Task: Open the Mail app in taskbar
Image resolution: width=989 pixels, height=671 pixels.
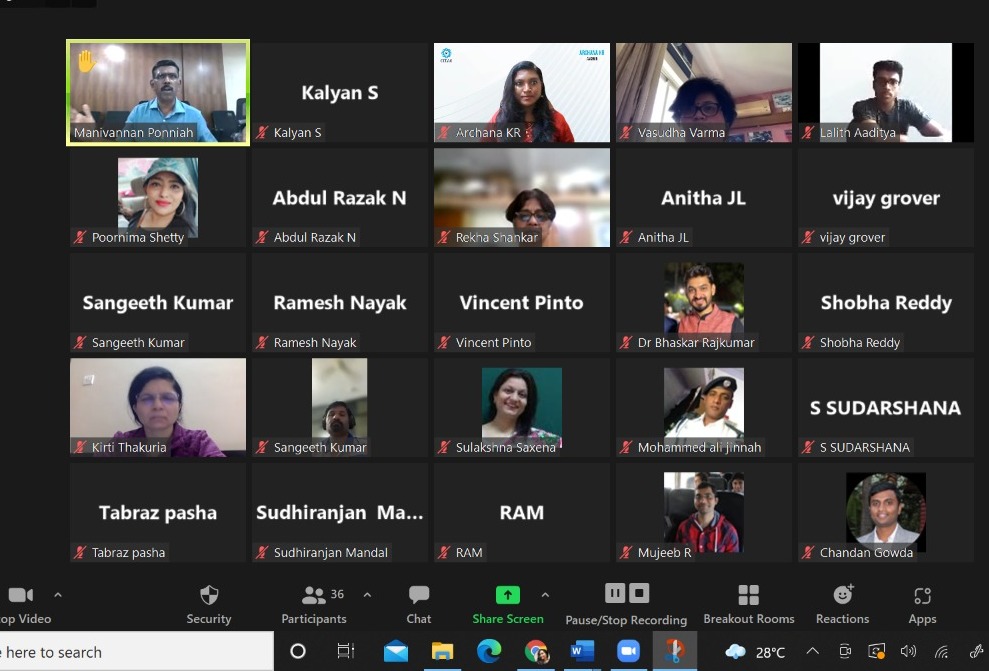Action: (x=395, y=652)
